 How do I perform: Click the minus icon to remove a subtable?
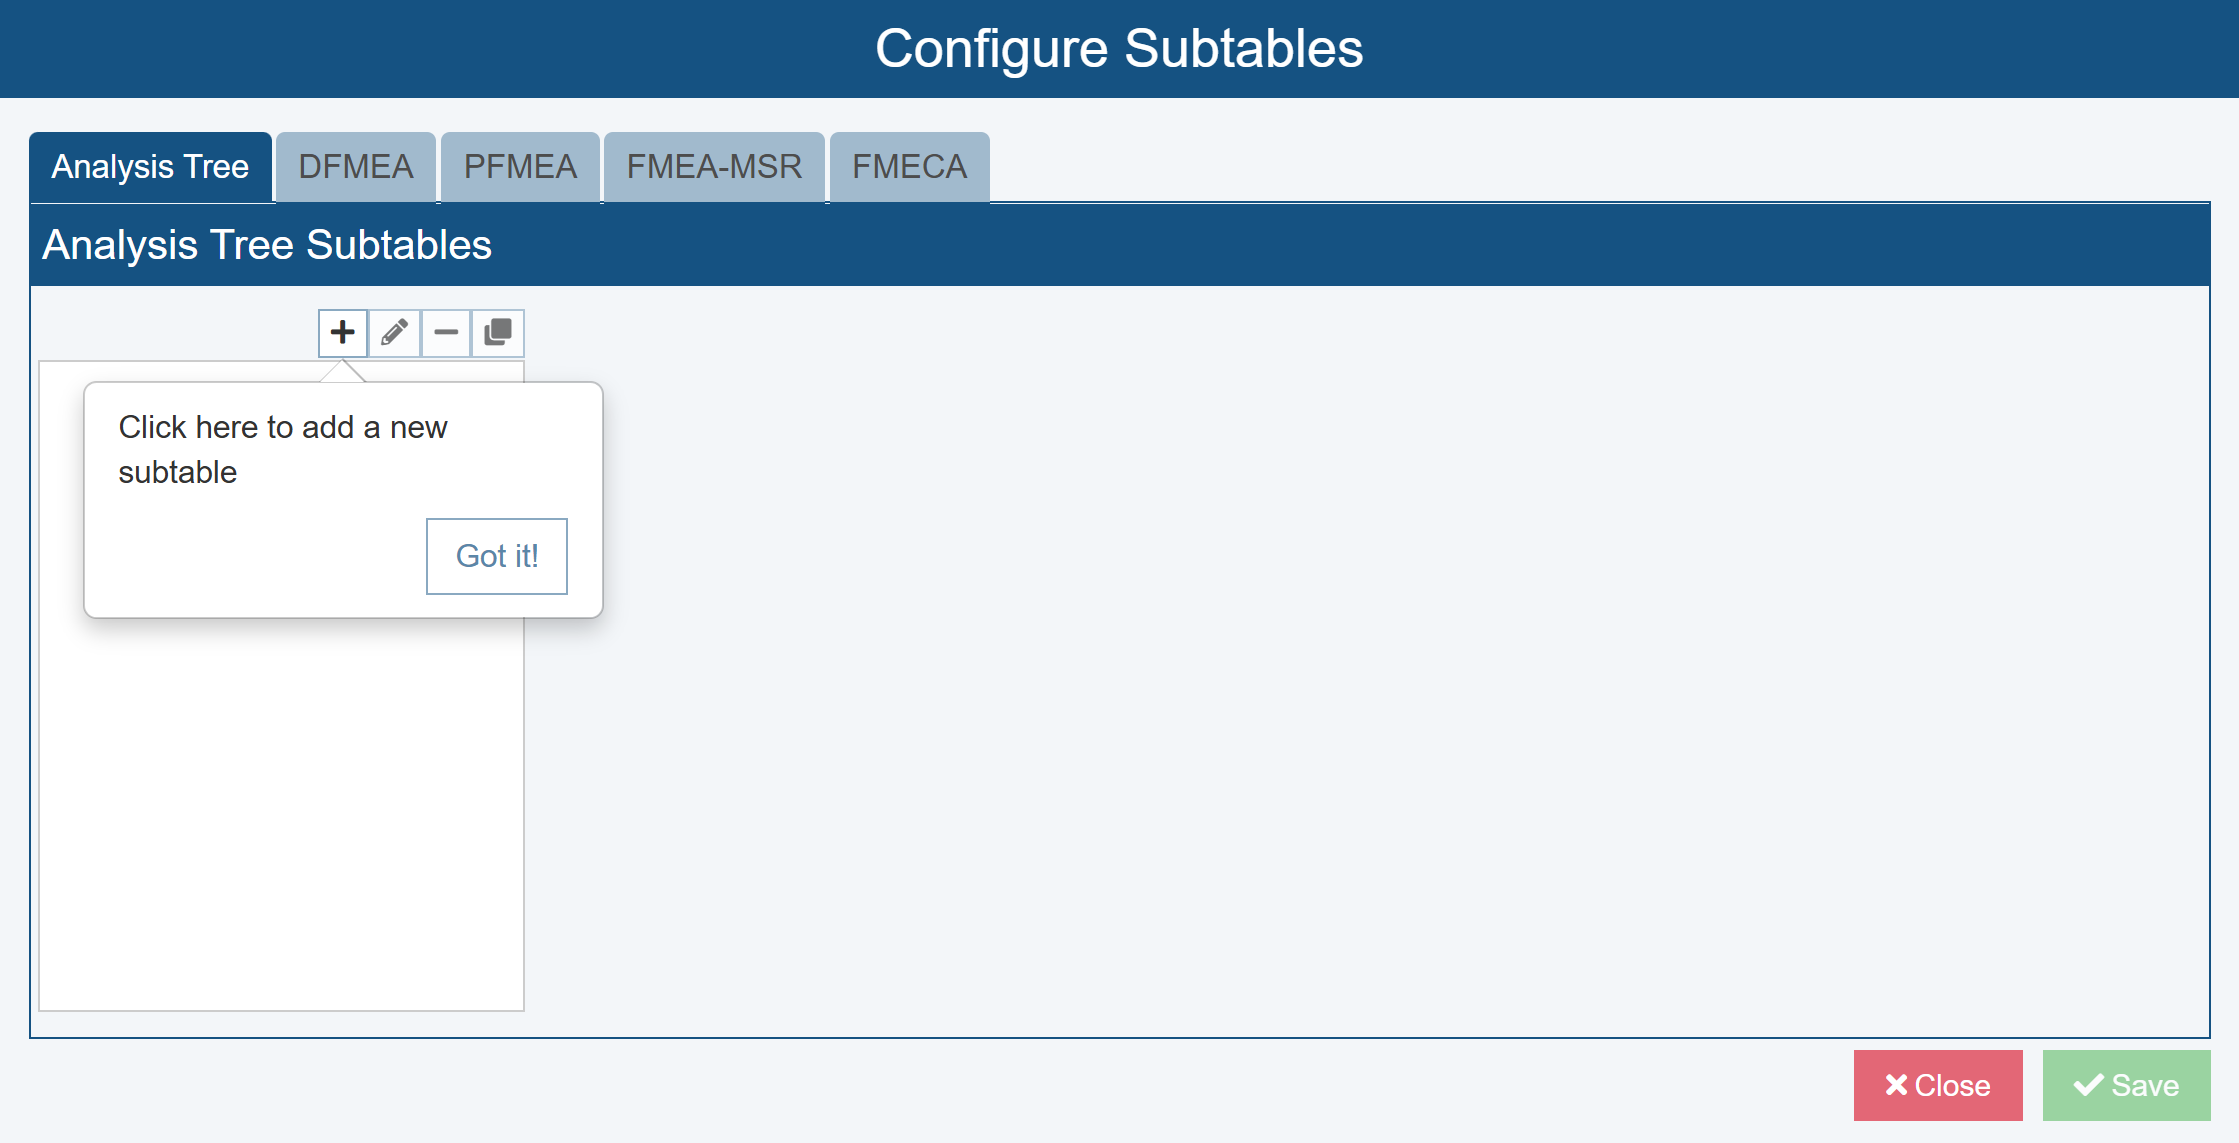[x=446, y=332]
